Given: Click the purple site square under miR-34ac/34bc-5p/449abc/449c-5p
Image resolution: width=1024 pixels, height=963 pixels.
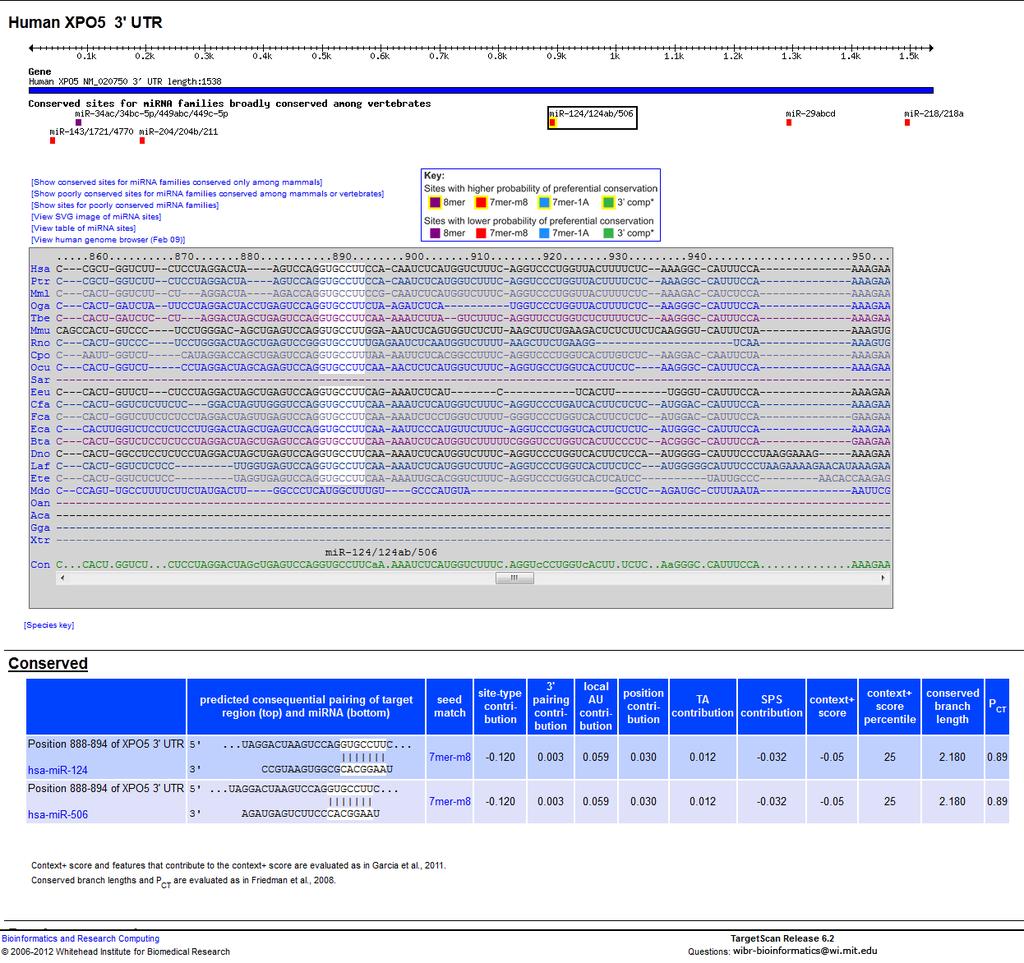Looking at the screenshot, I should [78, 122].
